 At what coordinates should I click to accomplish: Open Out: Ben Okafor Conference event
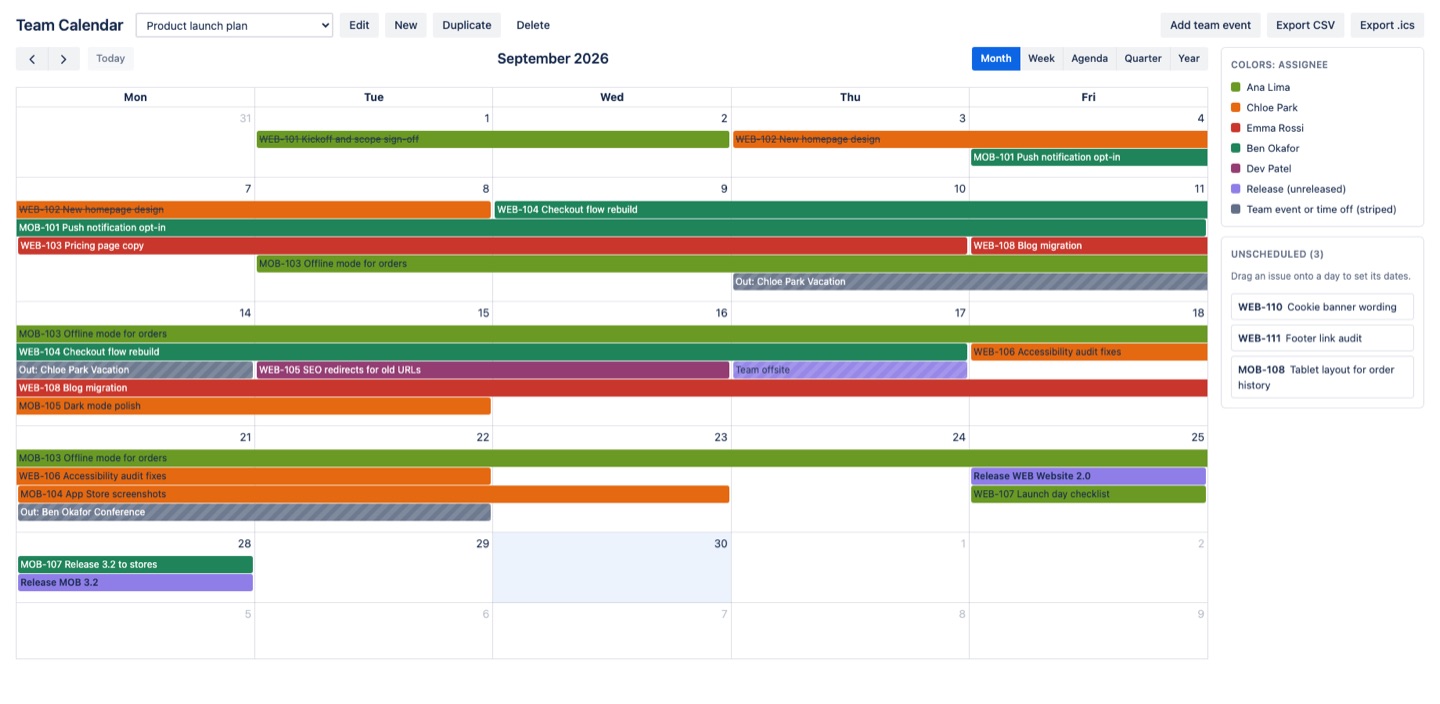[254, 512]
